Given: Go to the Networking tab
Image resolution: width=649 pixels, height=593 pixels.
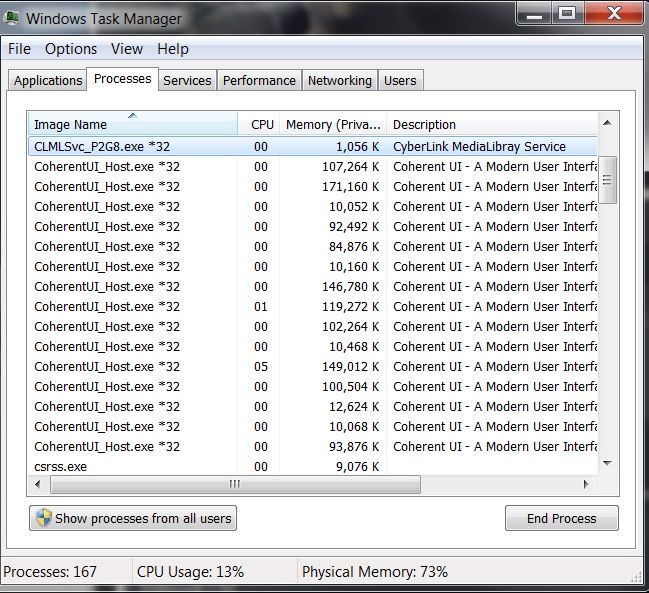Looking at the screenshot, I should click(339, 80).
